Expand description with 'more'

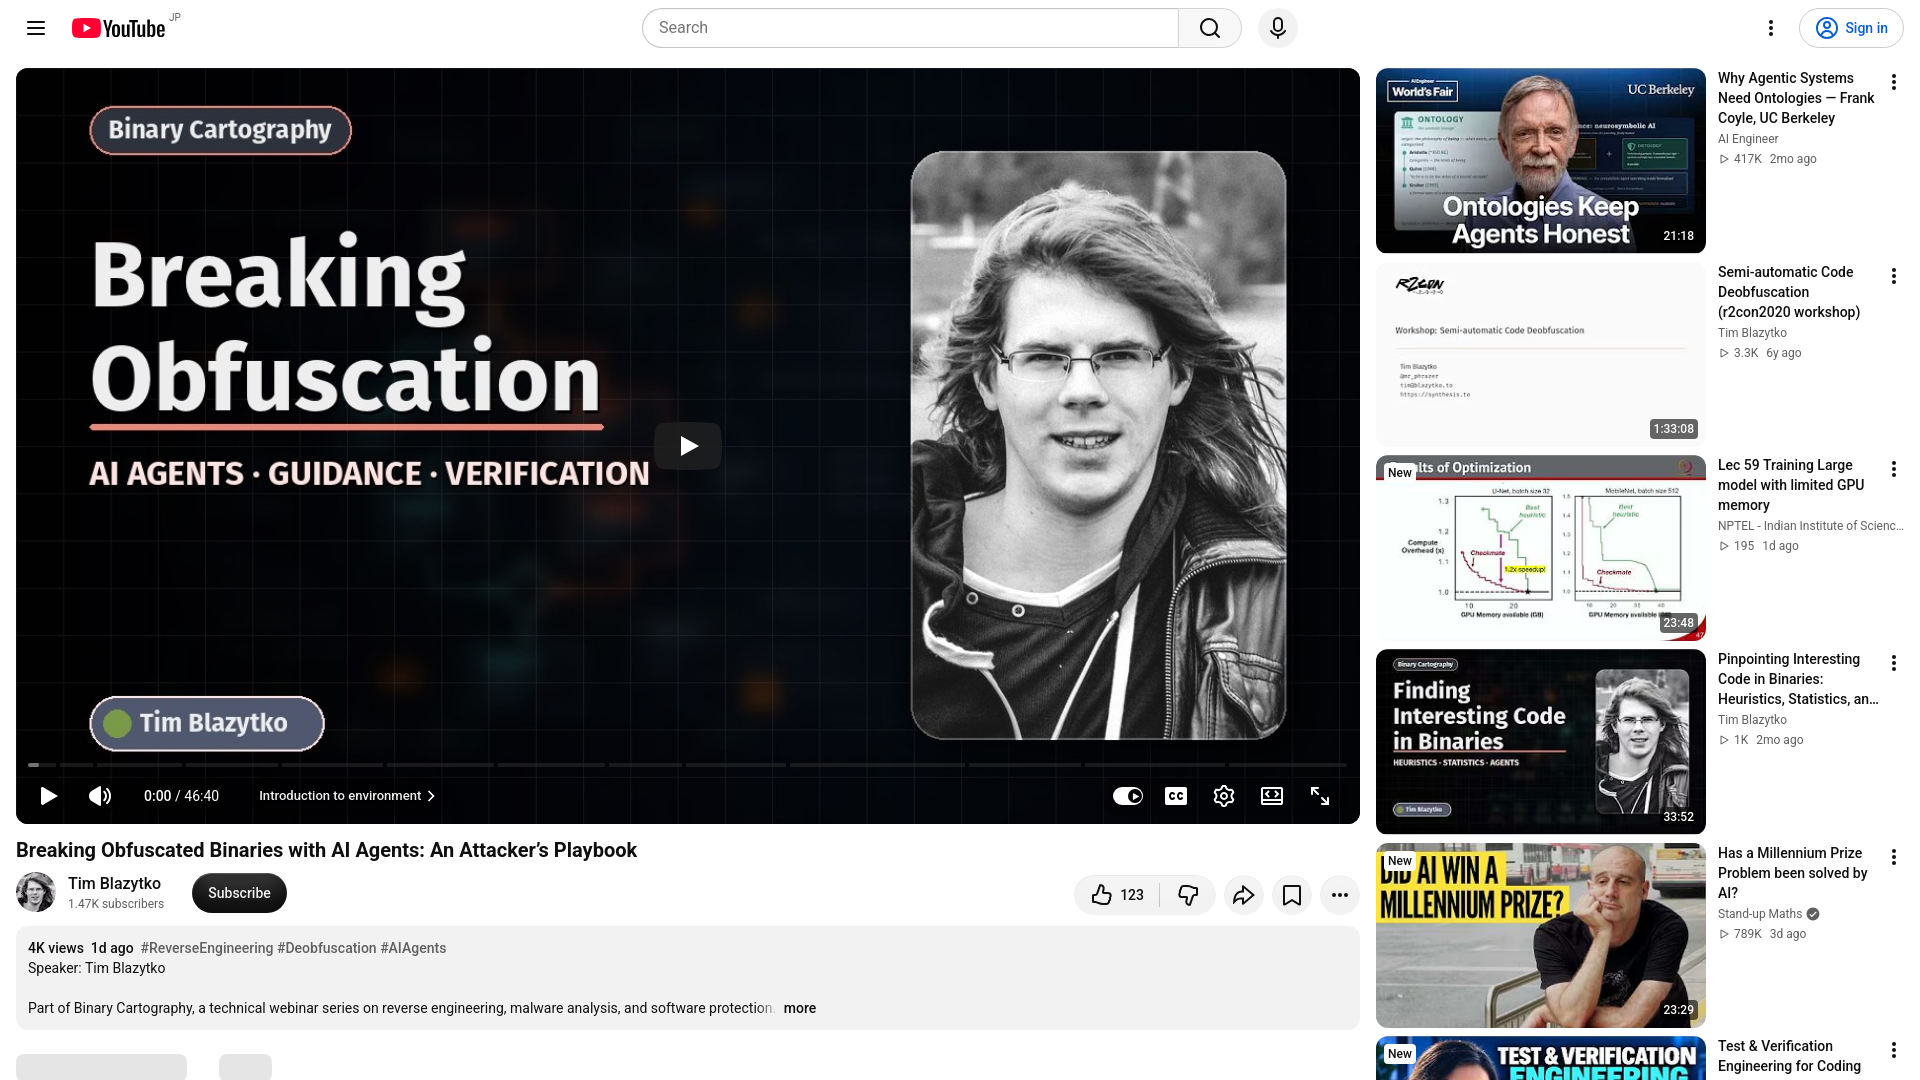(x=800, y=1008)
